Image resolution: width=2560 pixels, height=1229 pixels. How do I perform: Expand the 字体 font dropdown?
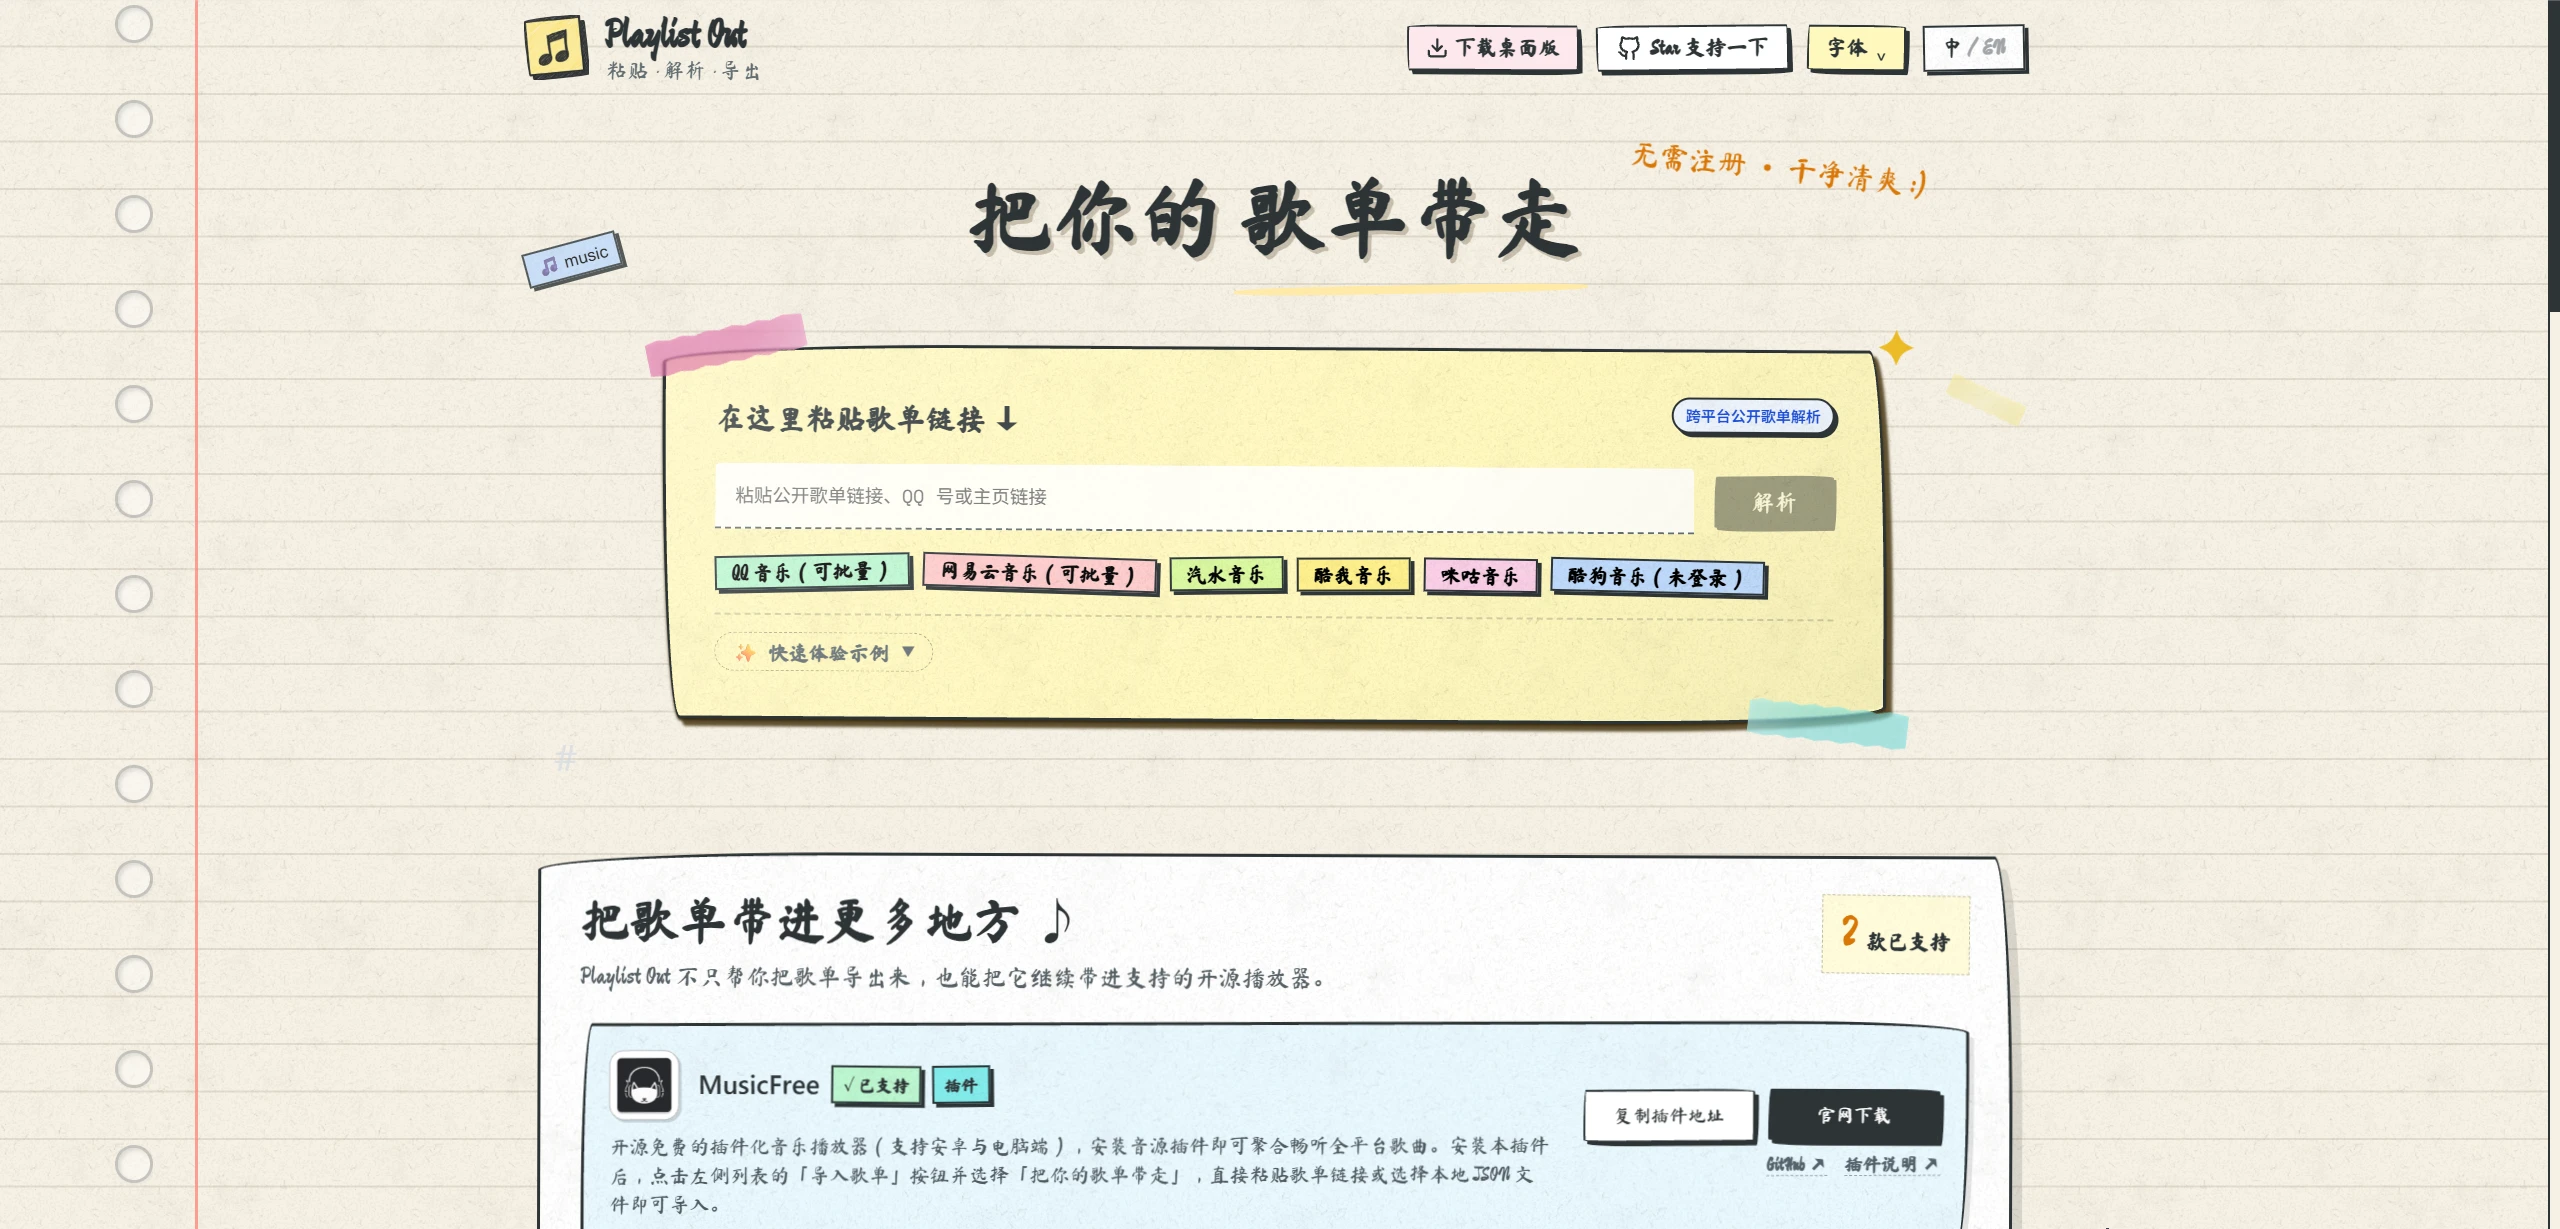tap(1856, 48)
